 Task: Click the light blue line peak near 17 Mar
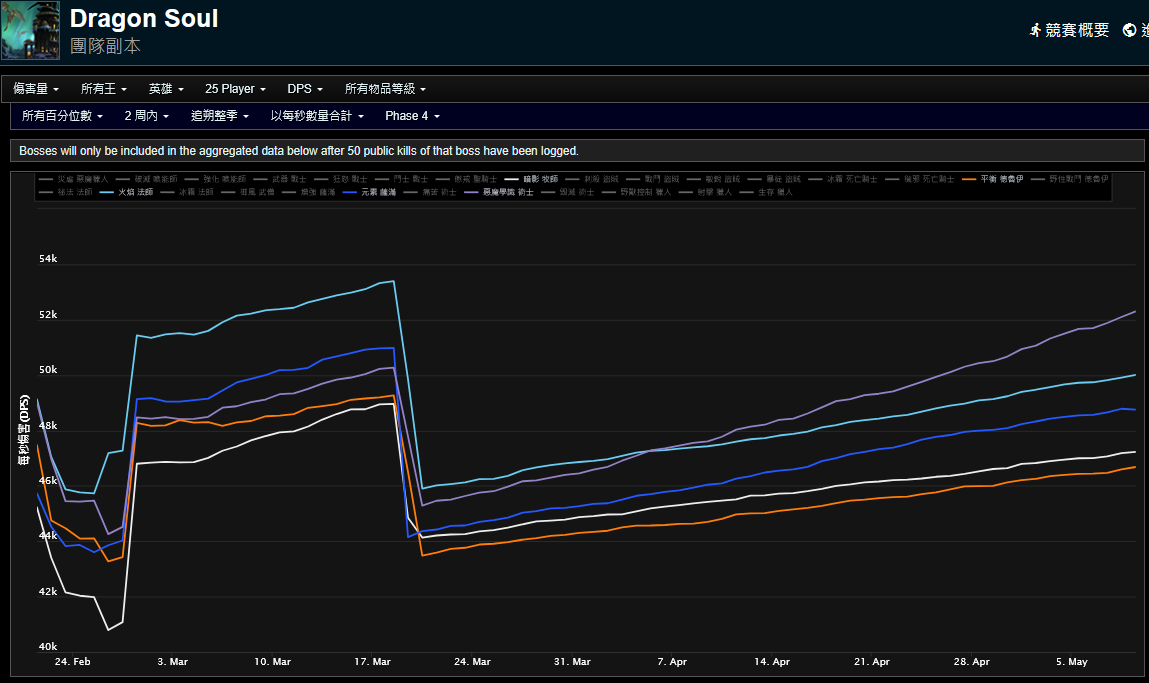pyautogui.click(x=393, y=281)
